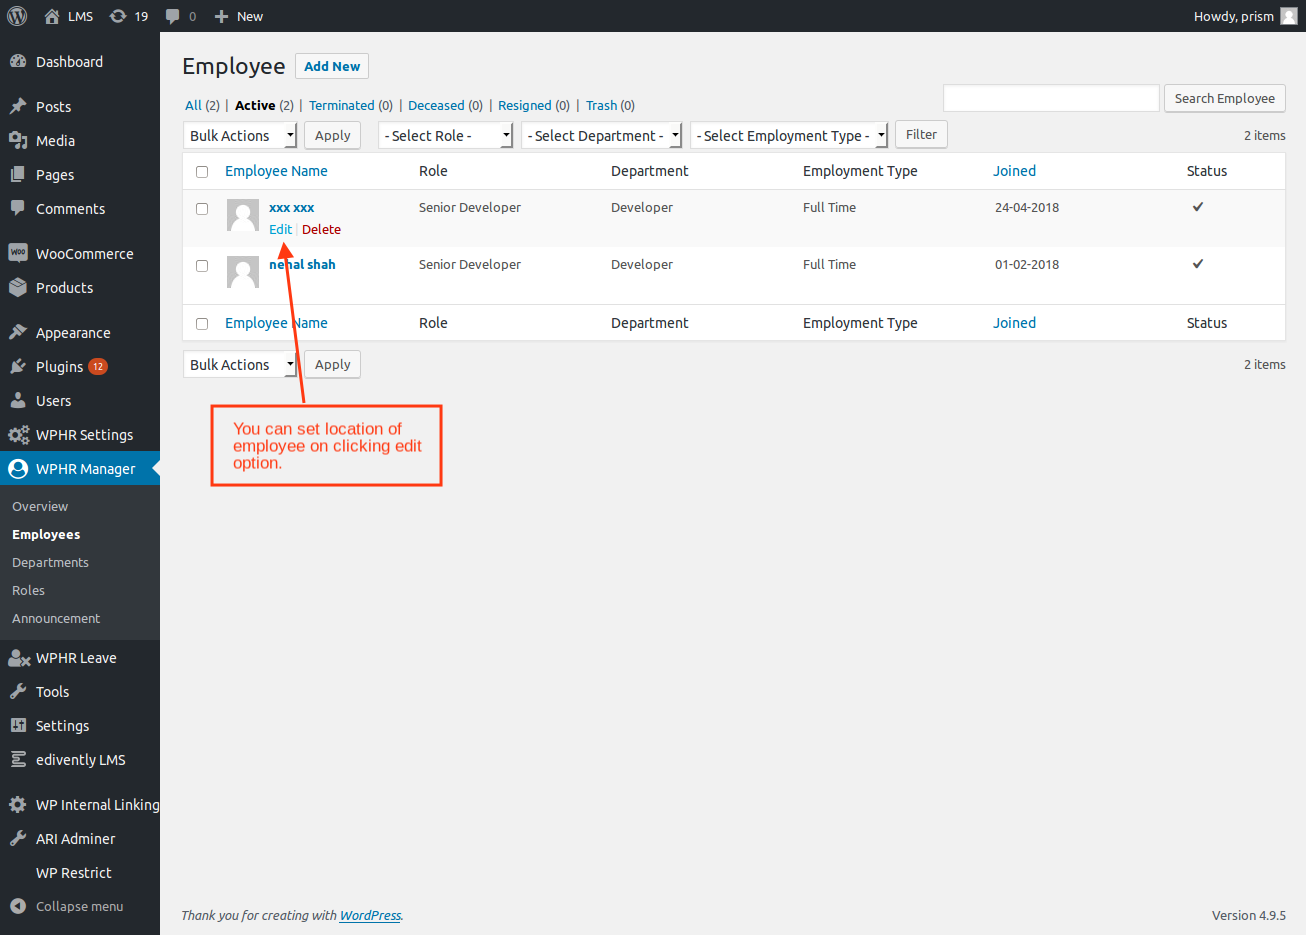Viewport: 1306px width, 935px height.
Task: Open the xxx xxx employee name link
Action: [292, 207]
